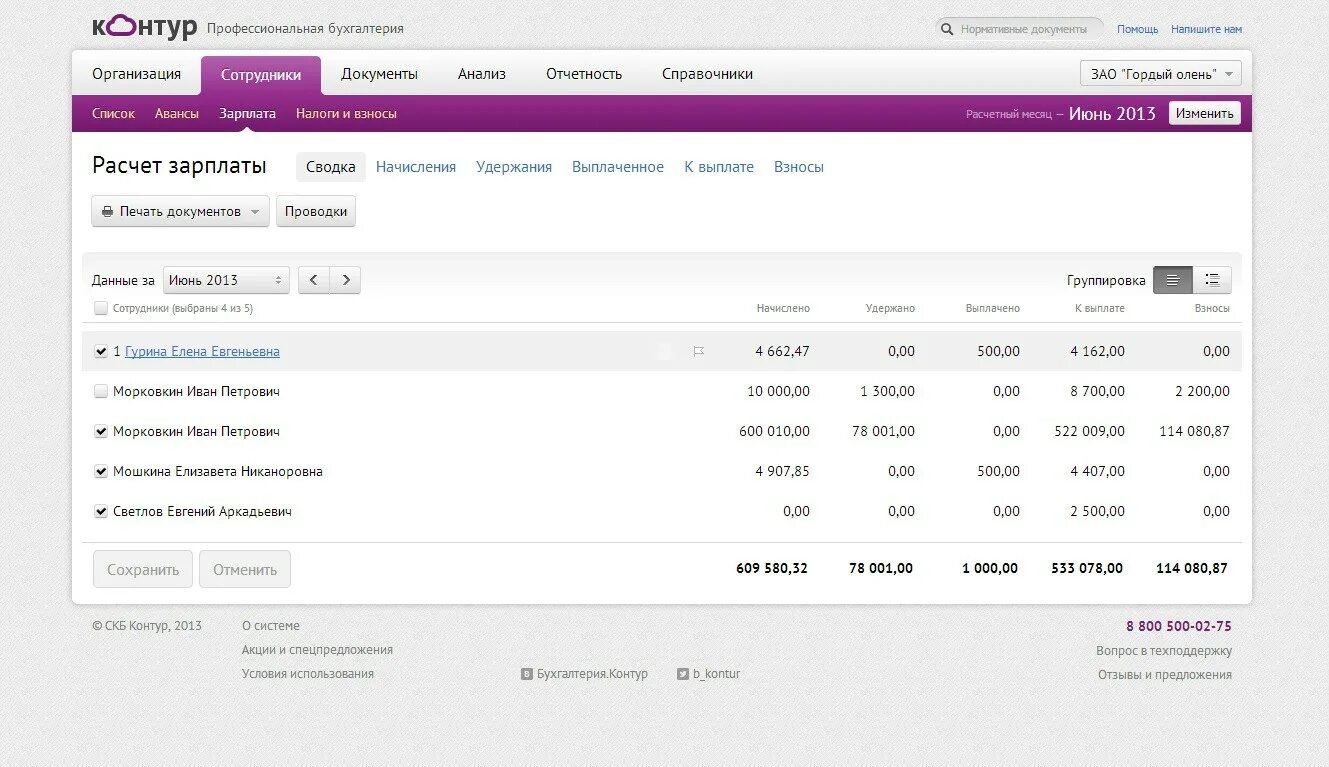
Task: Click phone number 8 800 500-02-75
Action: pos(1179,627)
